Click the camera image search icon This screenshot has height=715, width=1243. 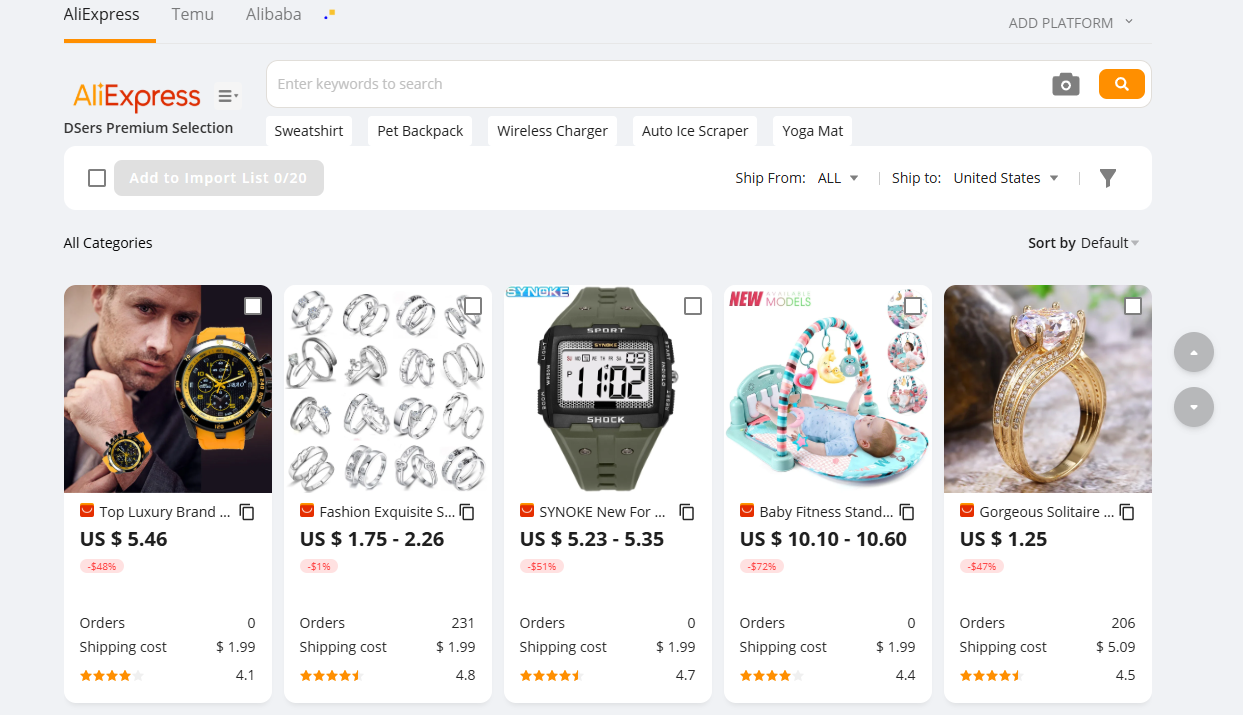click(x=1066, y=84)
